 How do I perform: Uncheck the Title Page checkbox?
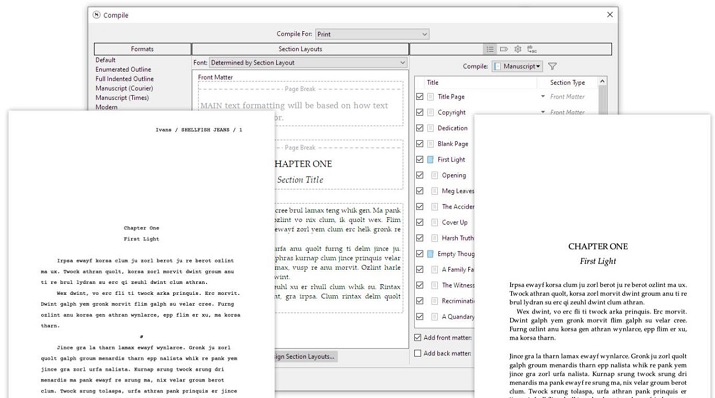pos(420,97)
